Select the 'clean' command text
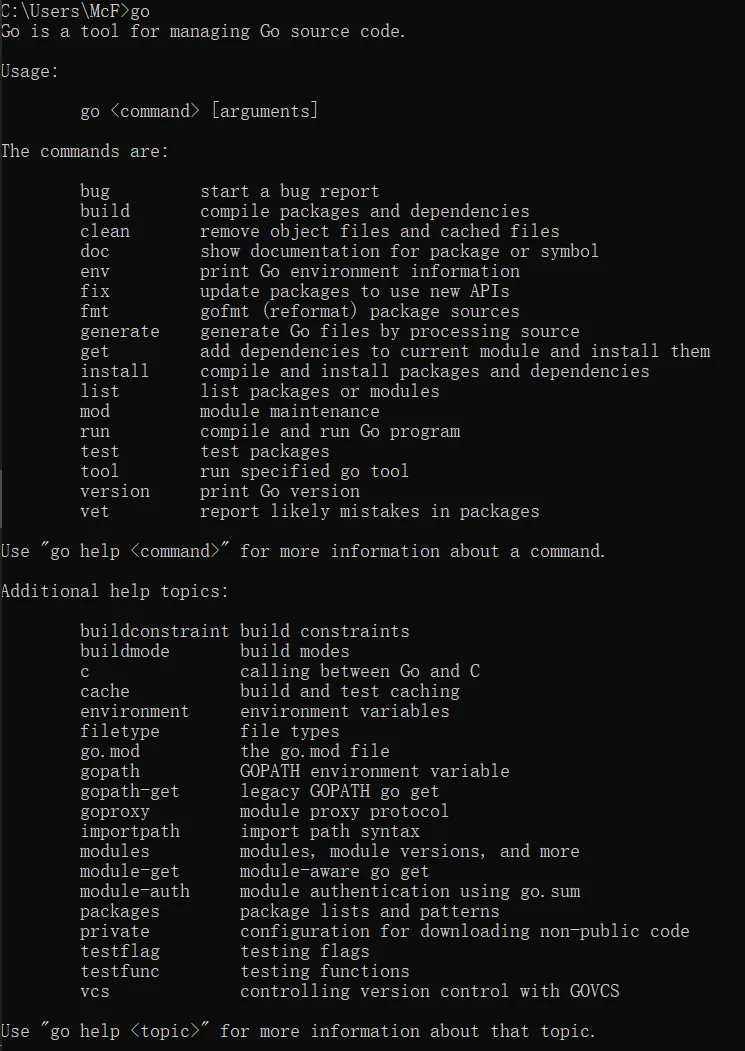Image resolution: width=745 pixels, height=1051 pixels. 105,231
